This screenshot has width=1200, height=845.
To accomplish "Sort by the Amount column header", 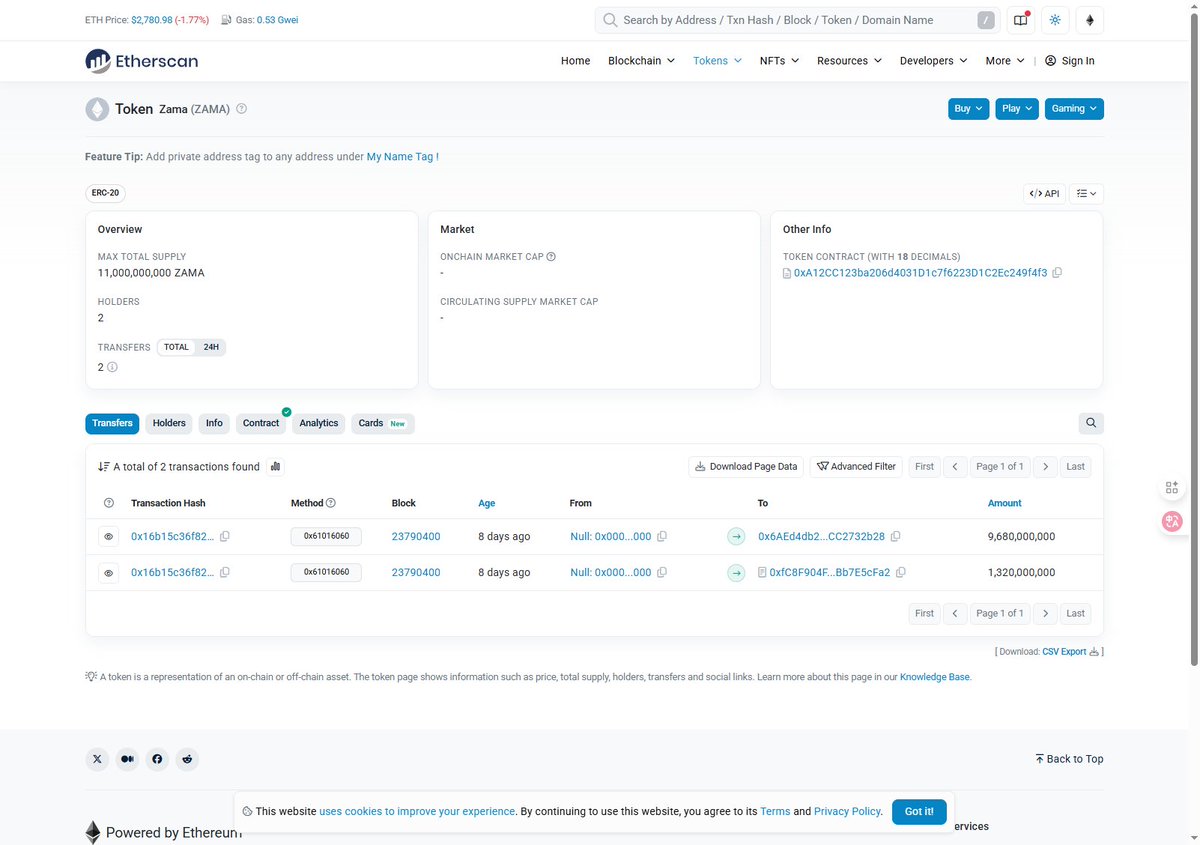I will click(1005, 503).
